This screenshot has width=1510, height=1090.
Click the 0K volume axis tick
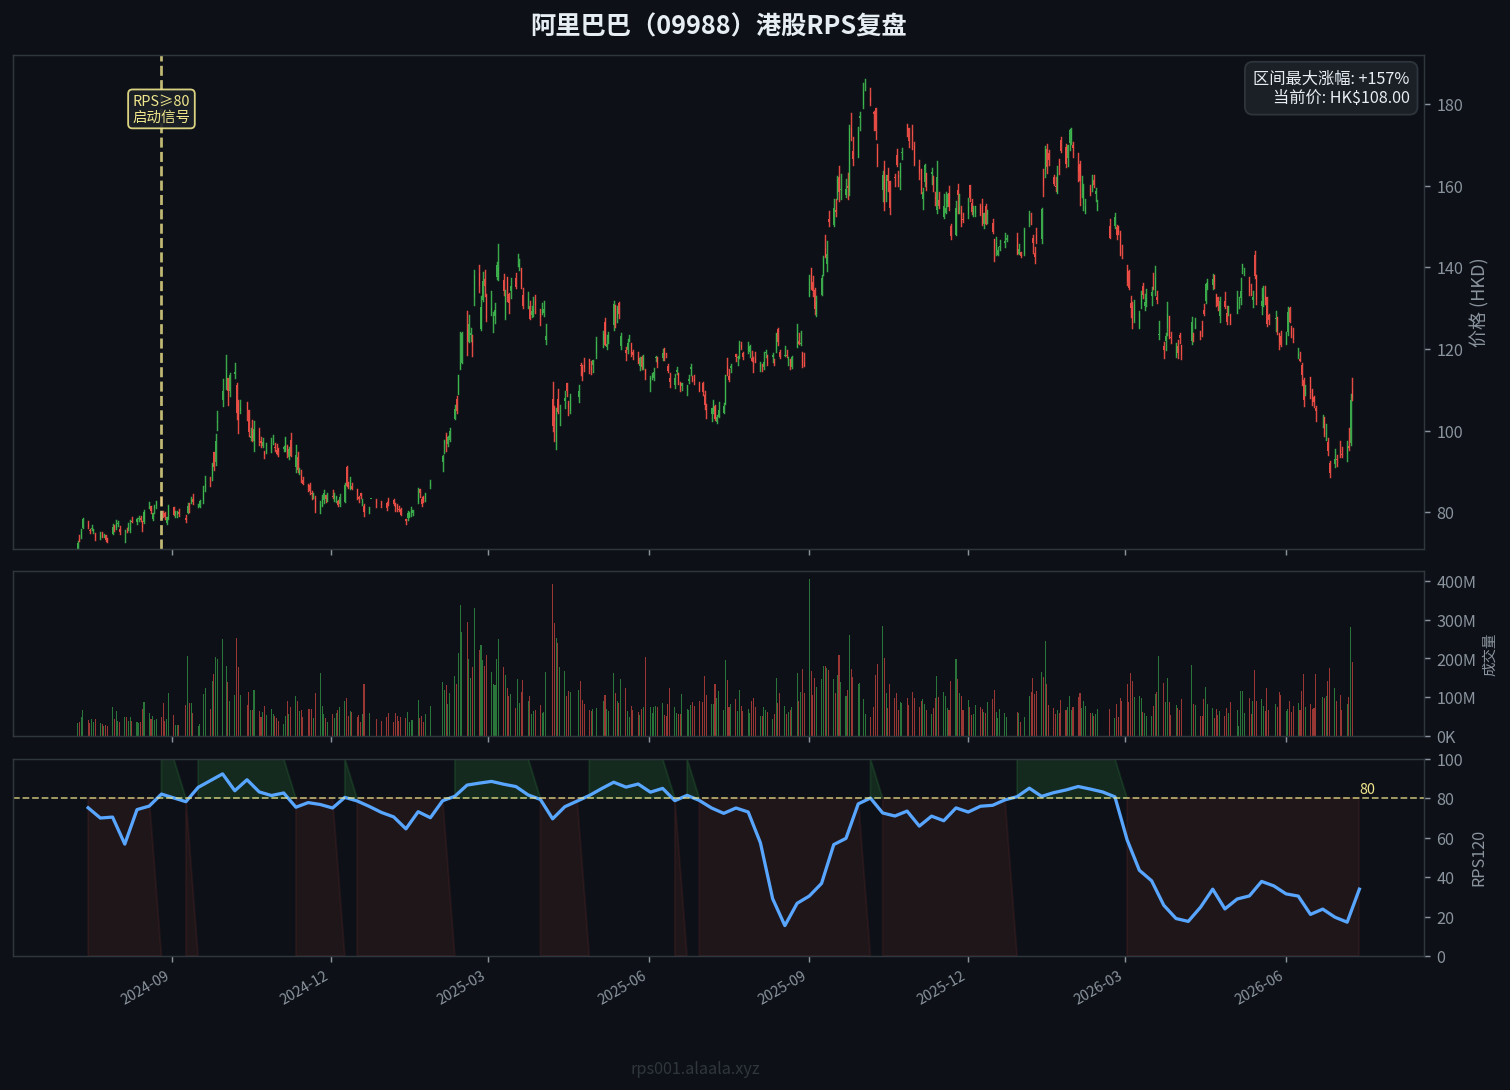1446,737
